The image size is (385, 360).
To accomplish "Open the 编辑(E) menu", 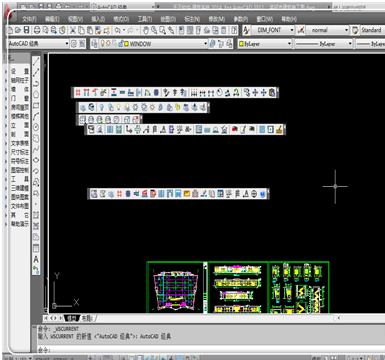I will (52, 19).
